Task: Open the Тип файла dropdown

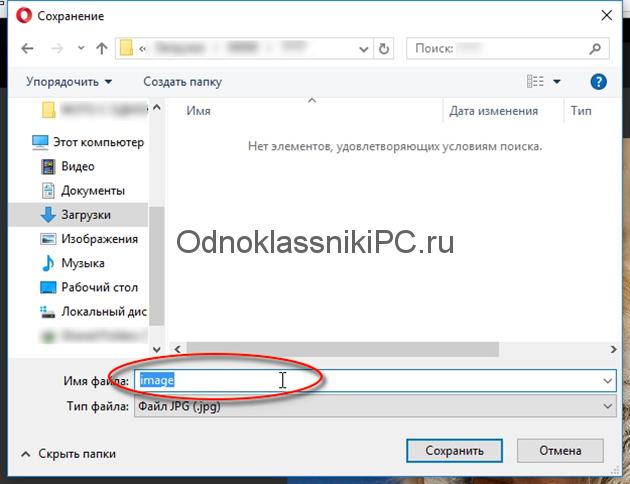Action: [375, 406]
